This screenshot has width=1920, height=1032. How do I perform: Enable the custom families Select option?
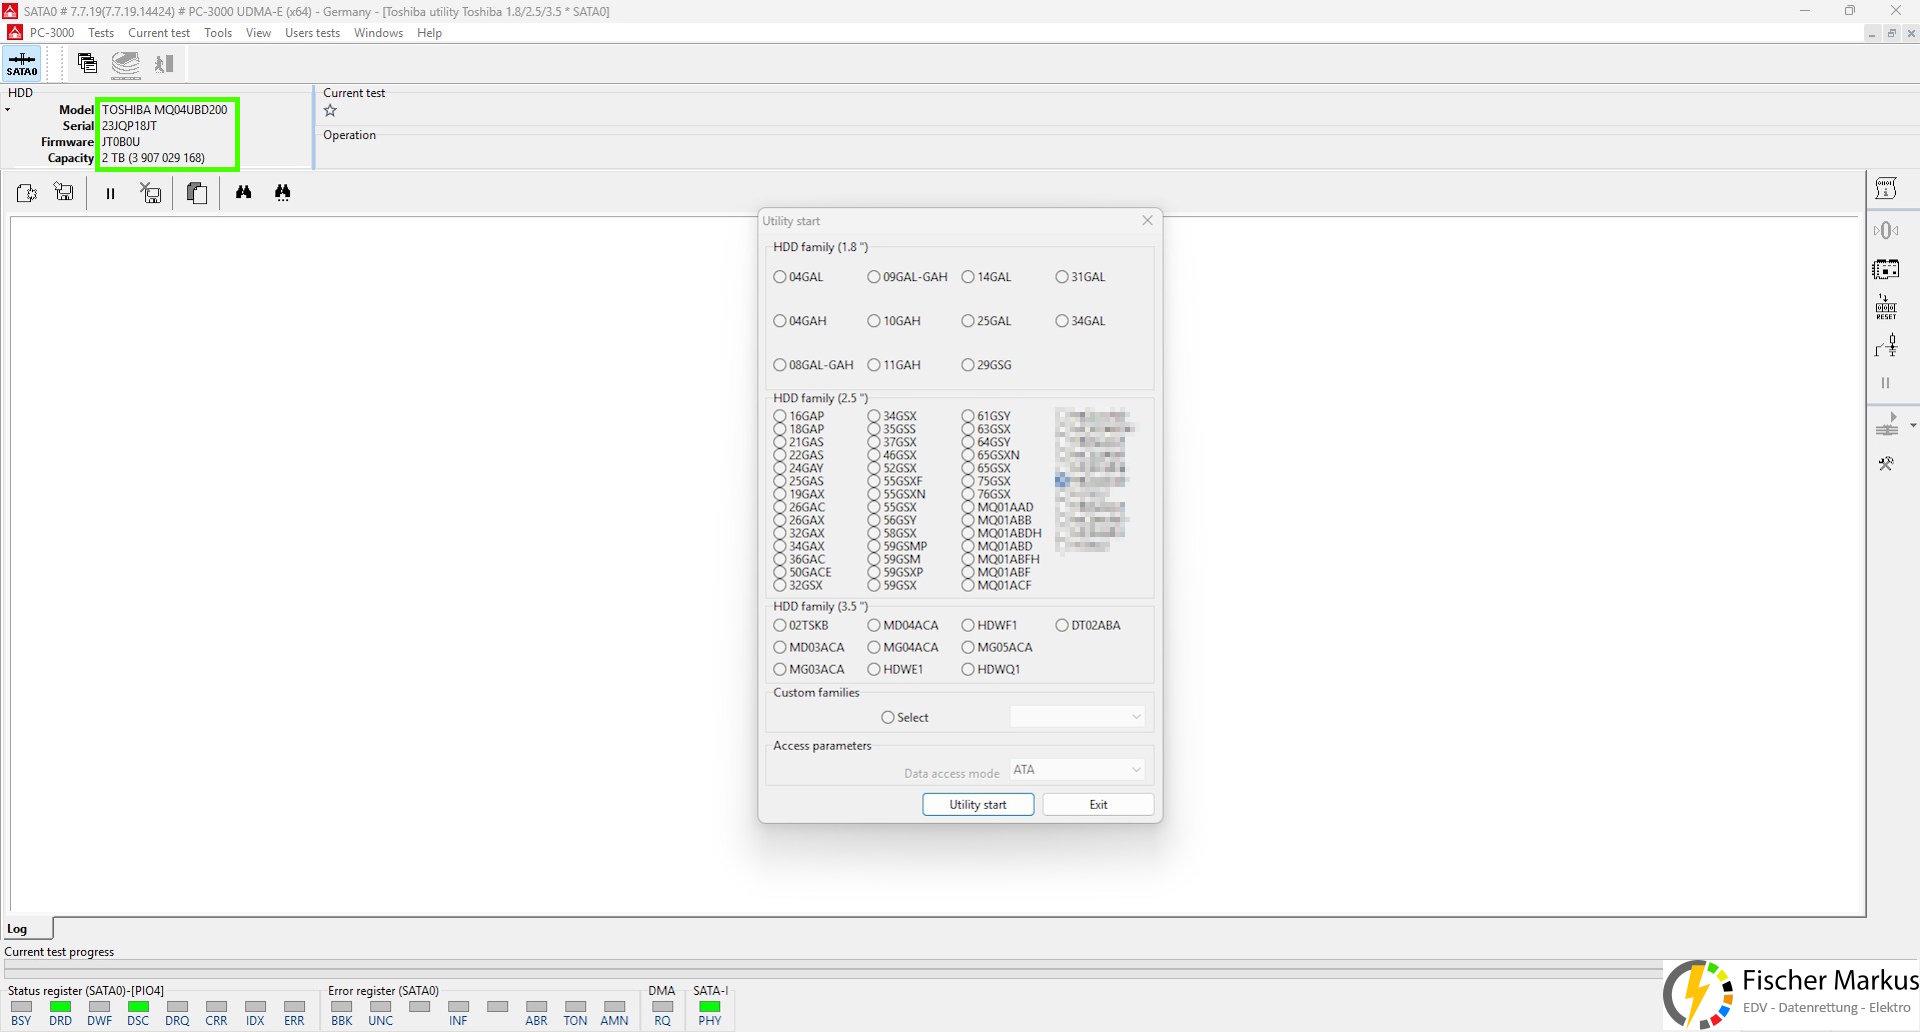(888, 717)
